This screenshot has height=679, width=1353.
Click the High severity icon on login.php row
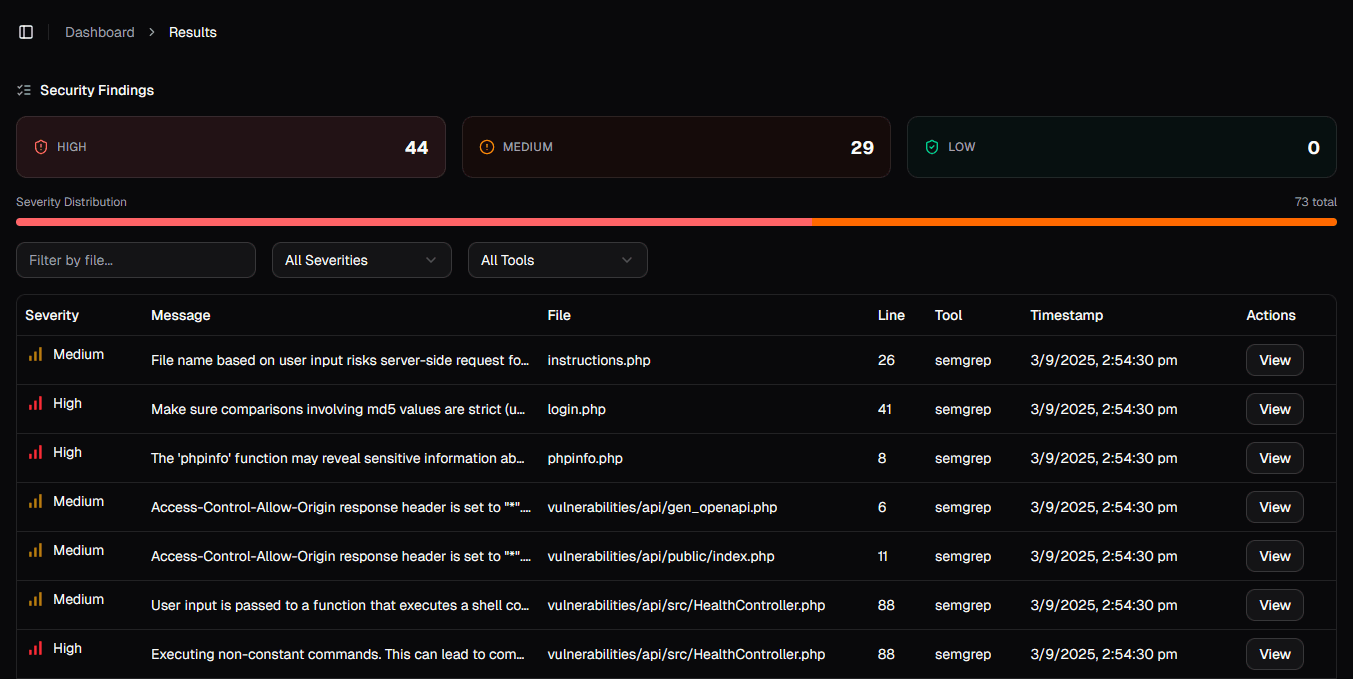coord(33,402)
